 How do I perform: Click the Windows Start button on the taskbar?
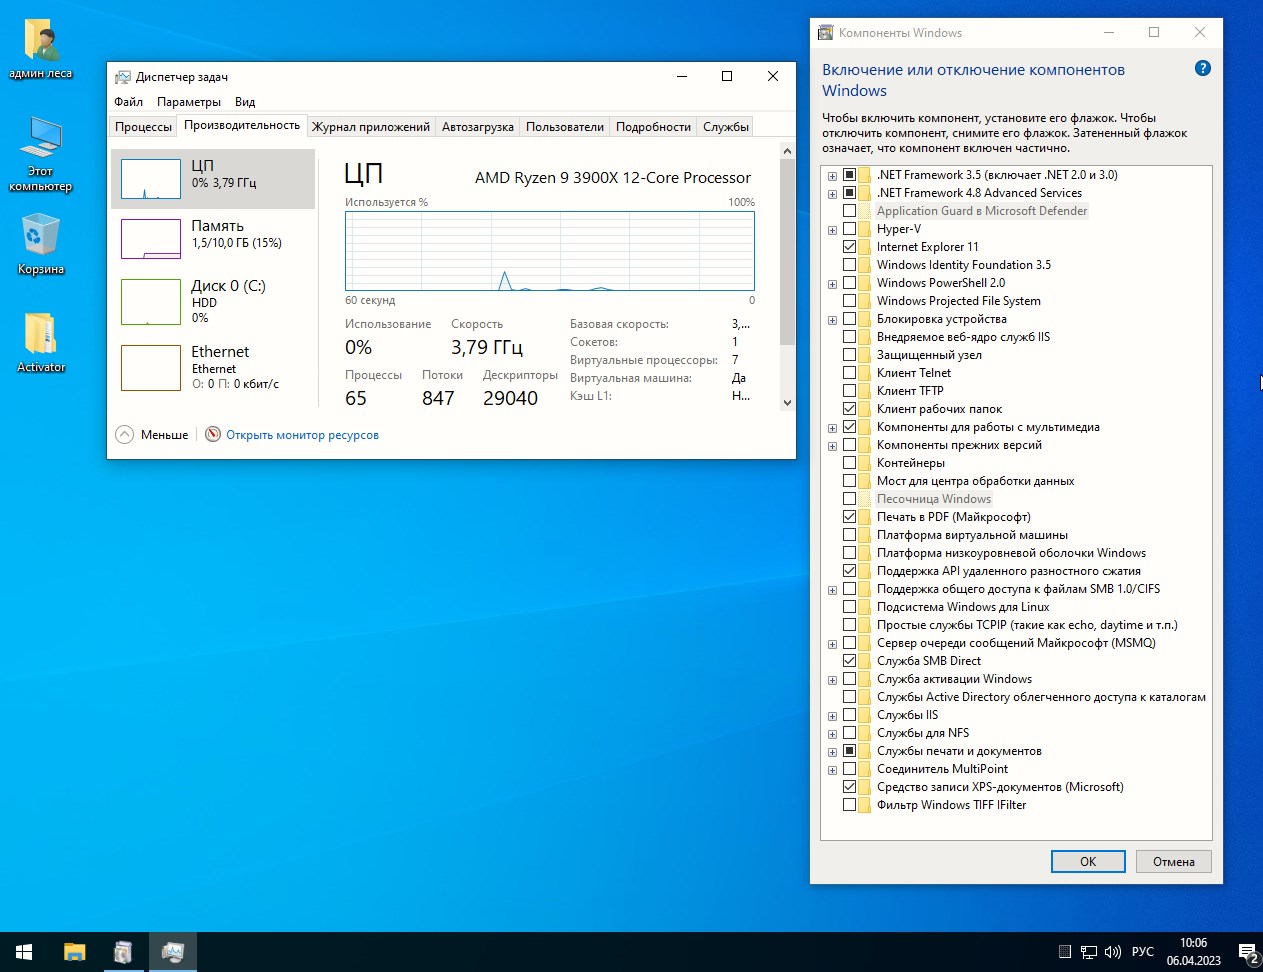[24, 952]
